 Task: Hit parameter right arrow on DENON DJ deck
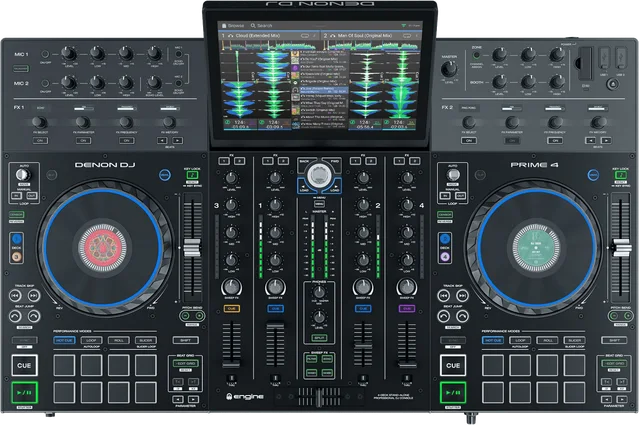pos(193,399)
